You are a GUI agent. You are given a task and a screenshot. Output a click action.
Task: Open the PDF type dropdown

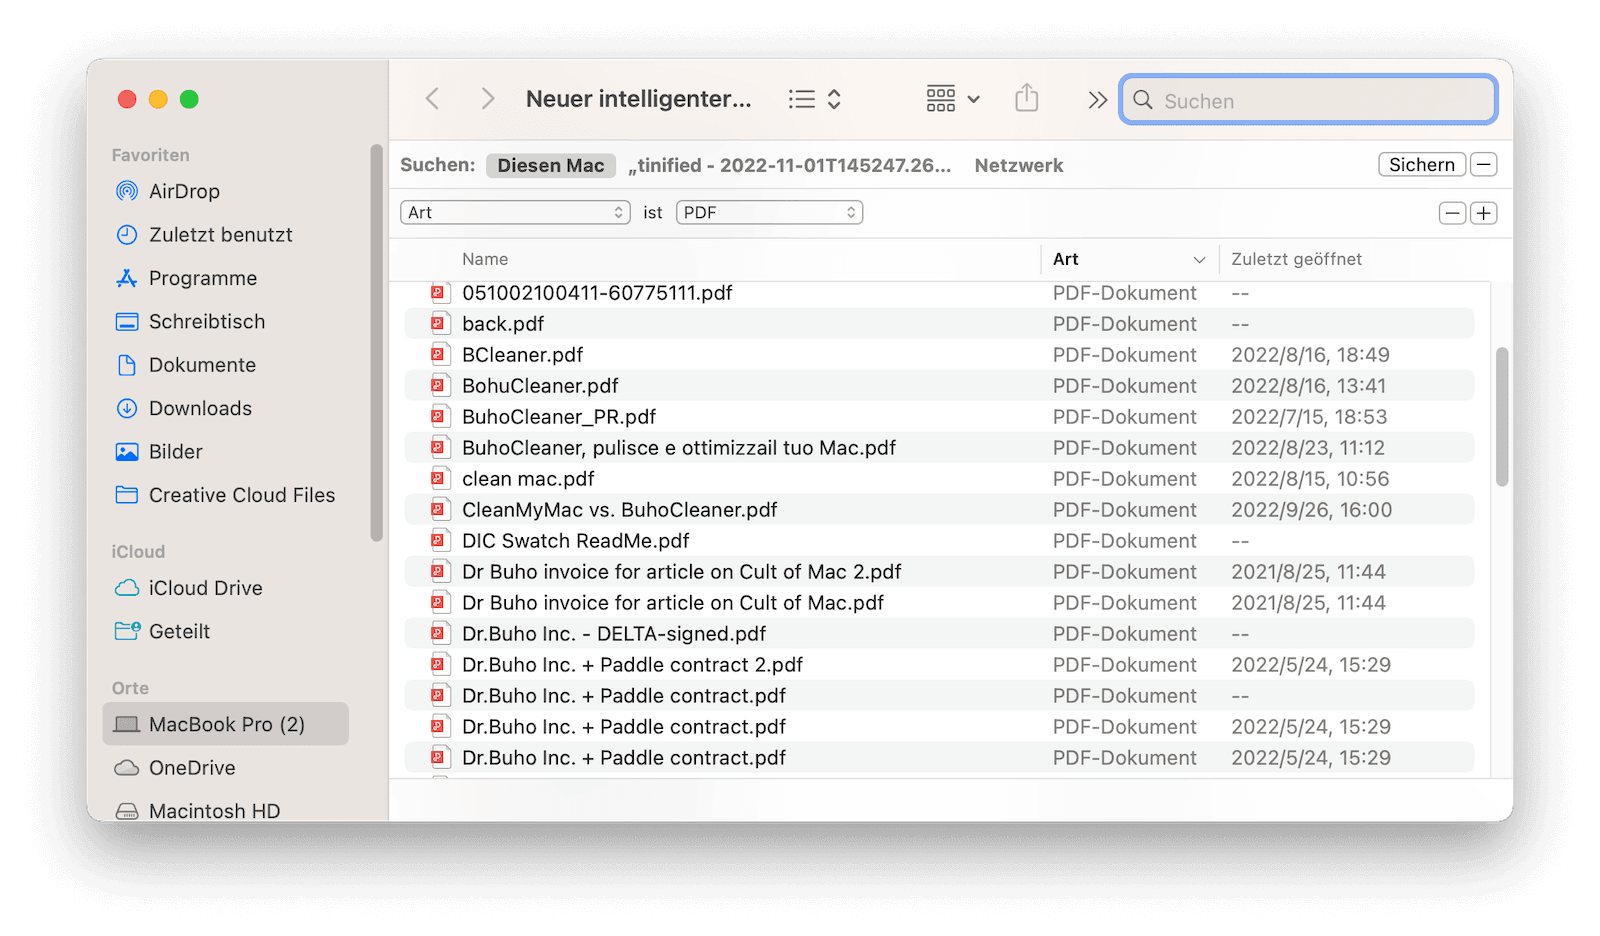(x=769, y=212)
